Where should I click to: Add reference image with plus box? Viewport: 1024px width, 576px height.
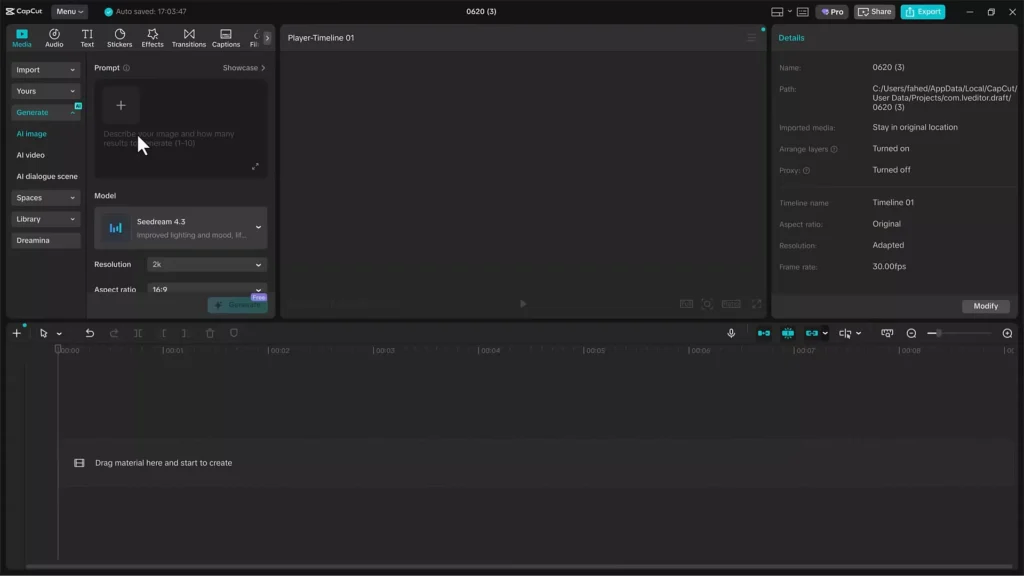121,105
